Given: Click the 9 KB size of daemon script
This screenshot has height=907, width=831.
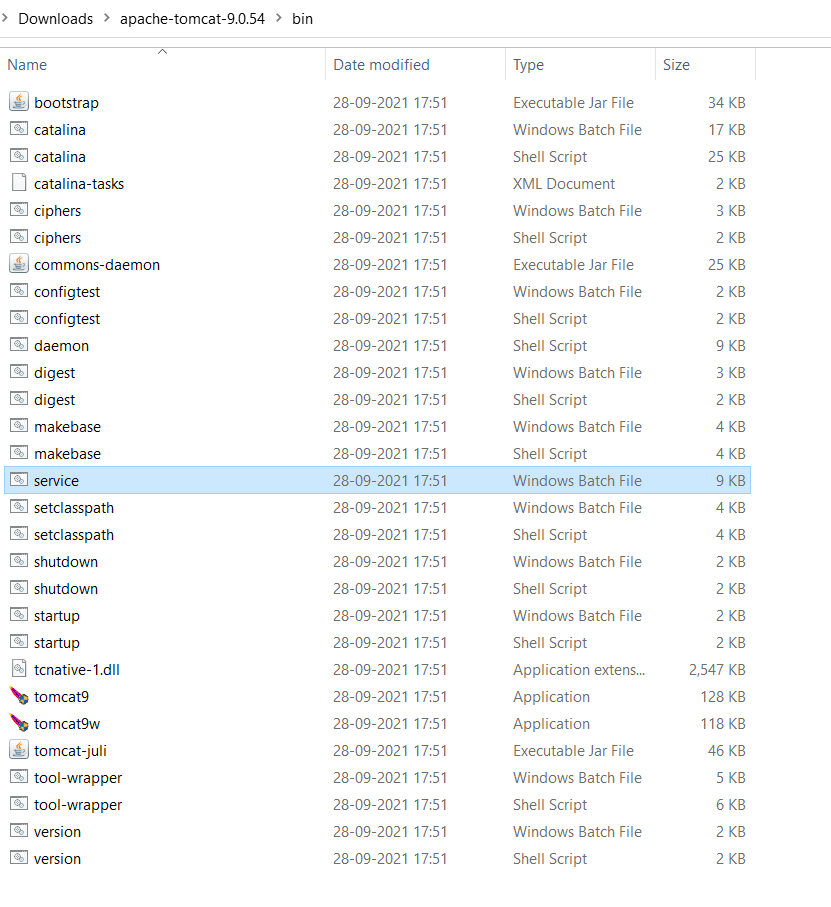Looking at the screenshot, I should tap(731, 345).
